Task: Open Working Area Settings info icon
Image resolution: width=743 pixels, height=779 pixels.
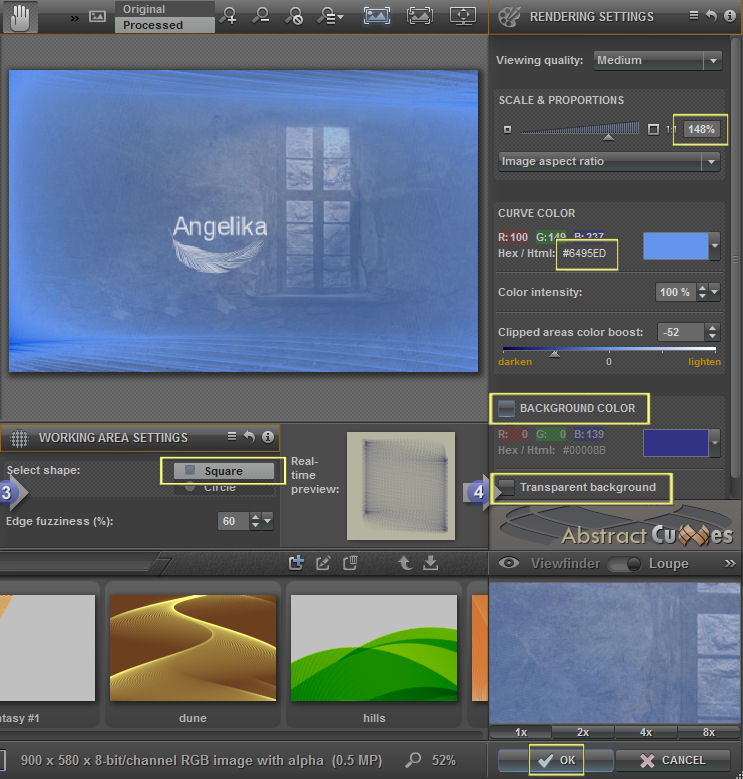Action: tap(267, 437)
